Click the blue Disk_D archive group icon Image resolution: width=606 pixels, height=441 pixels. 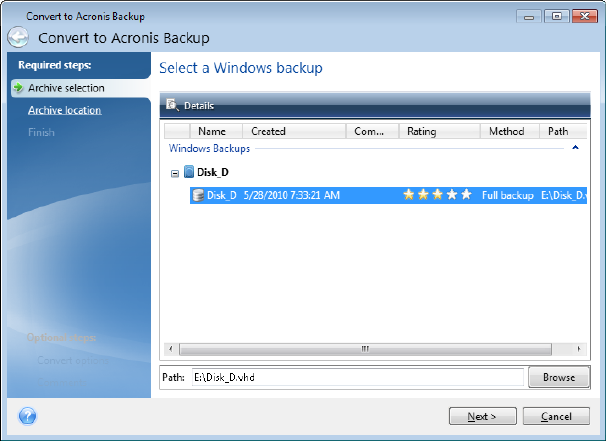(189, 172)
